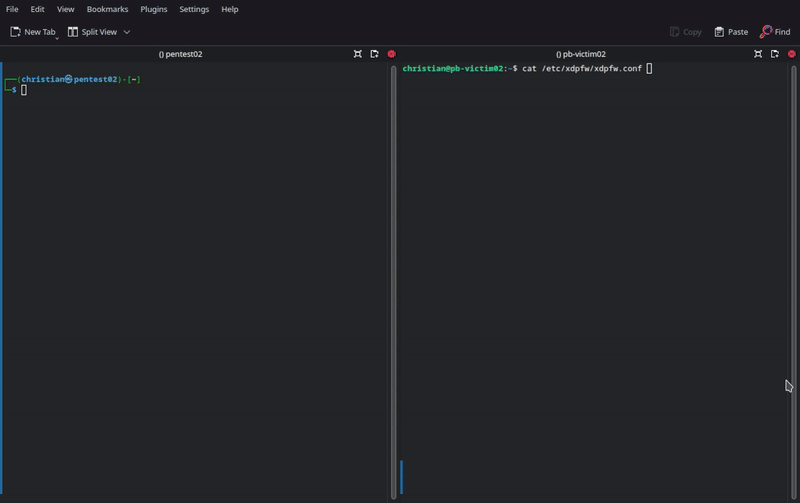Expand the New Tab dropdown arrow

pos(57,37)
